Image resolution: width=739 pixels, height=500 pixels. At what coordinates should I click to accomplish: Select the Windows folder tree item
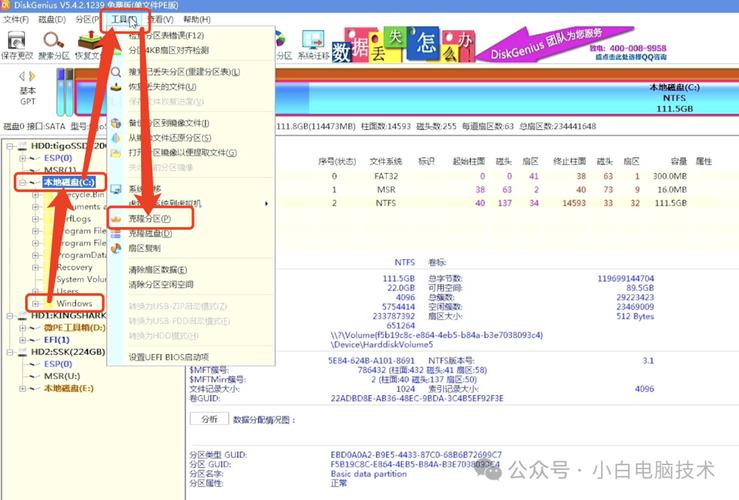point(74,303)
